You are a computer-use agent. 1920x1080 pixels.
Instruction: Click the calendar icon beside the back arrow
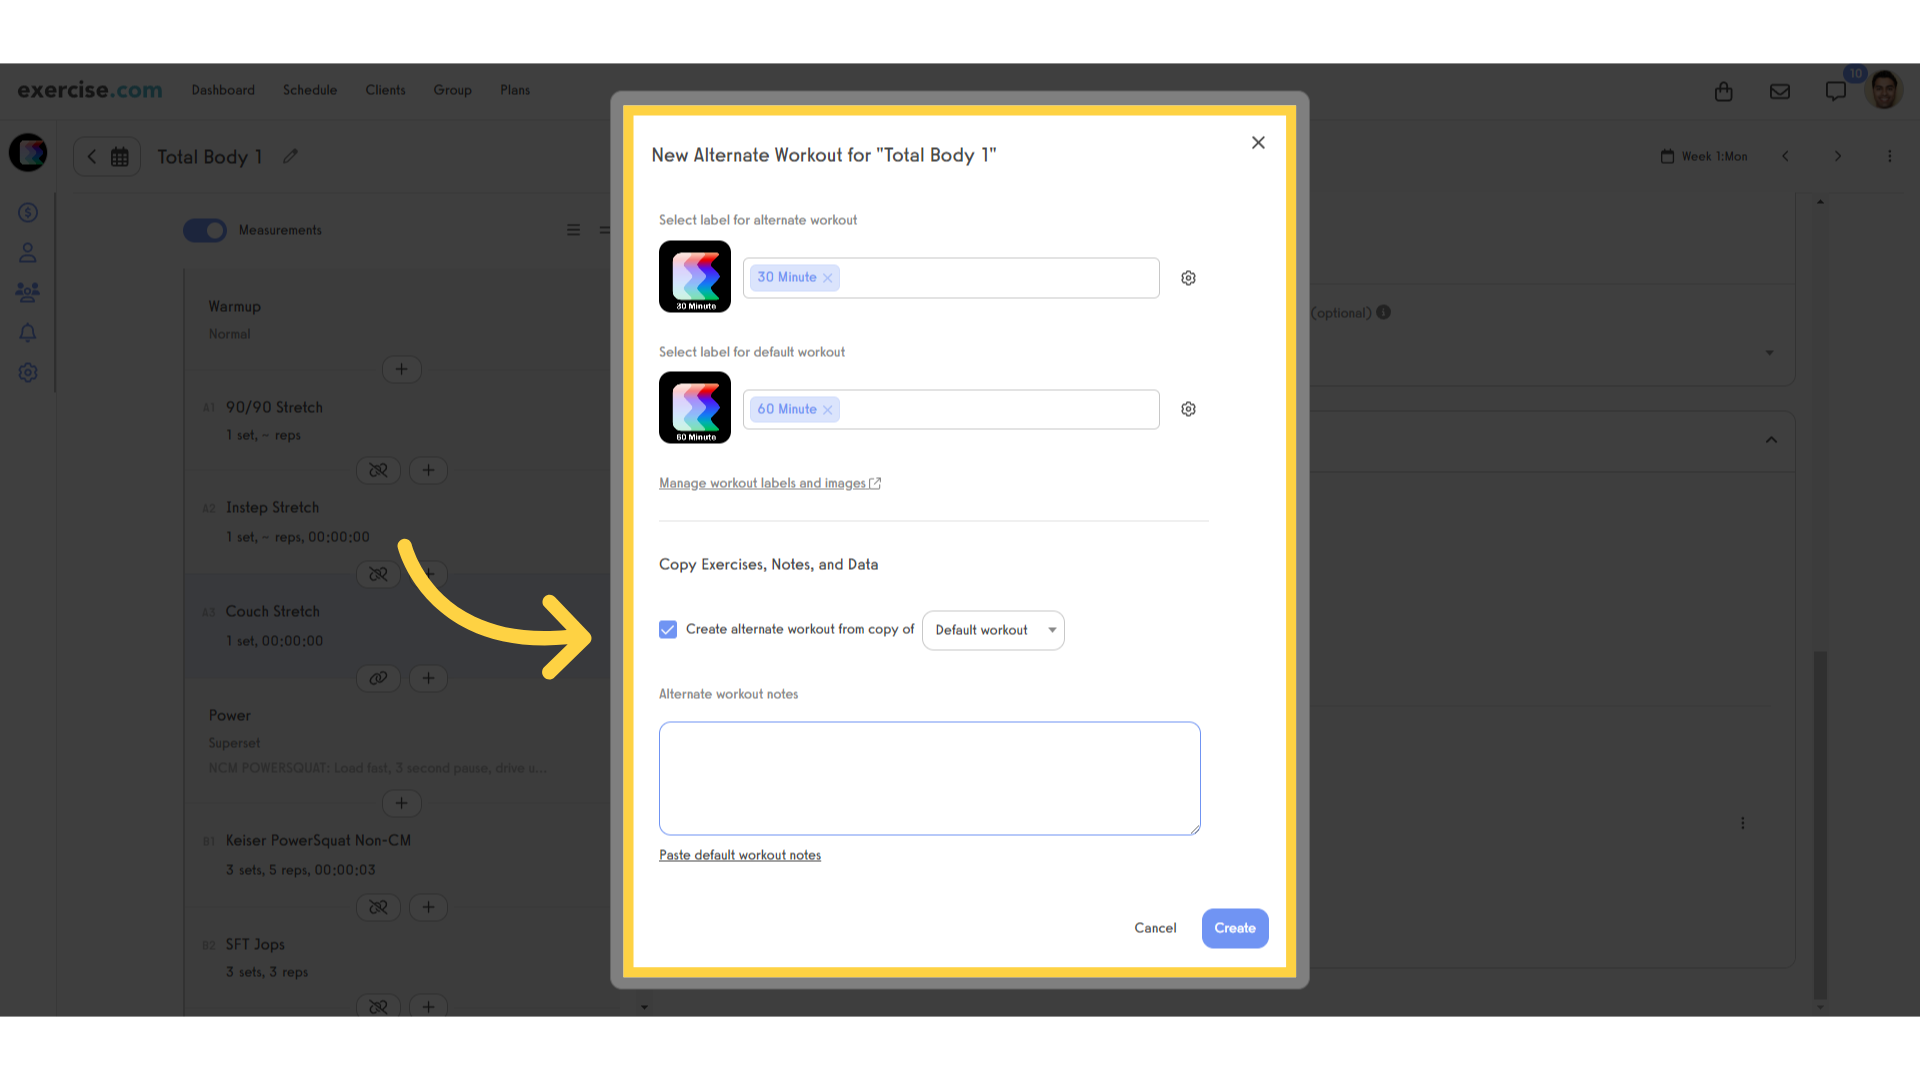(120, 157)
